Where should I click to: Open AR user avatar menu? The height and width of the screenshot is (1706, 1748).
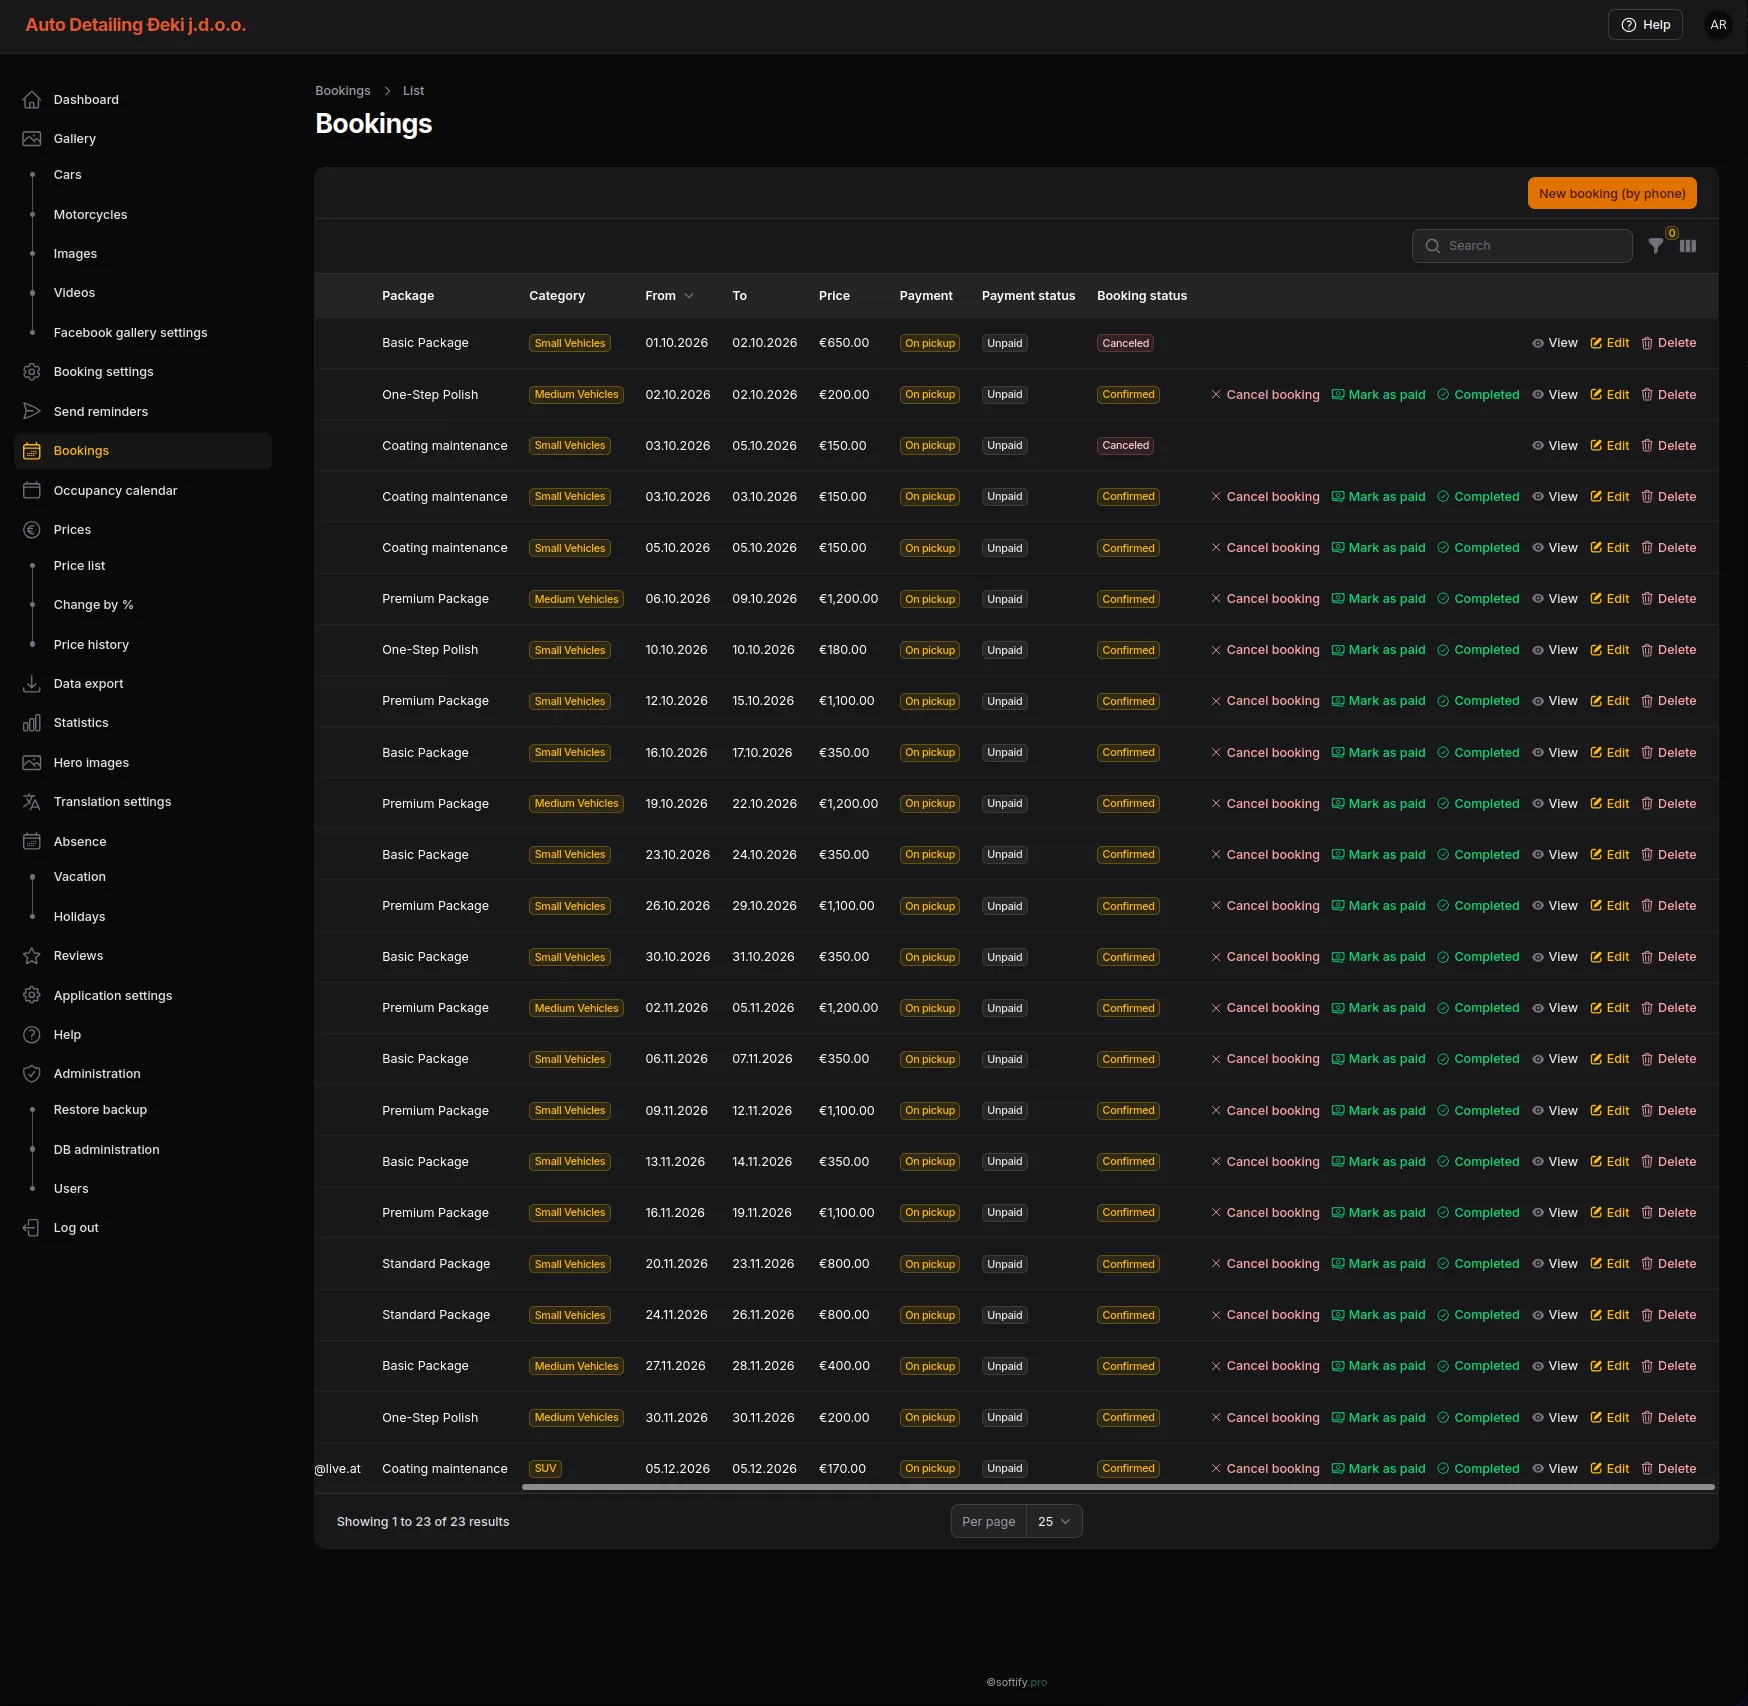pos(1718,25)
